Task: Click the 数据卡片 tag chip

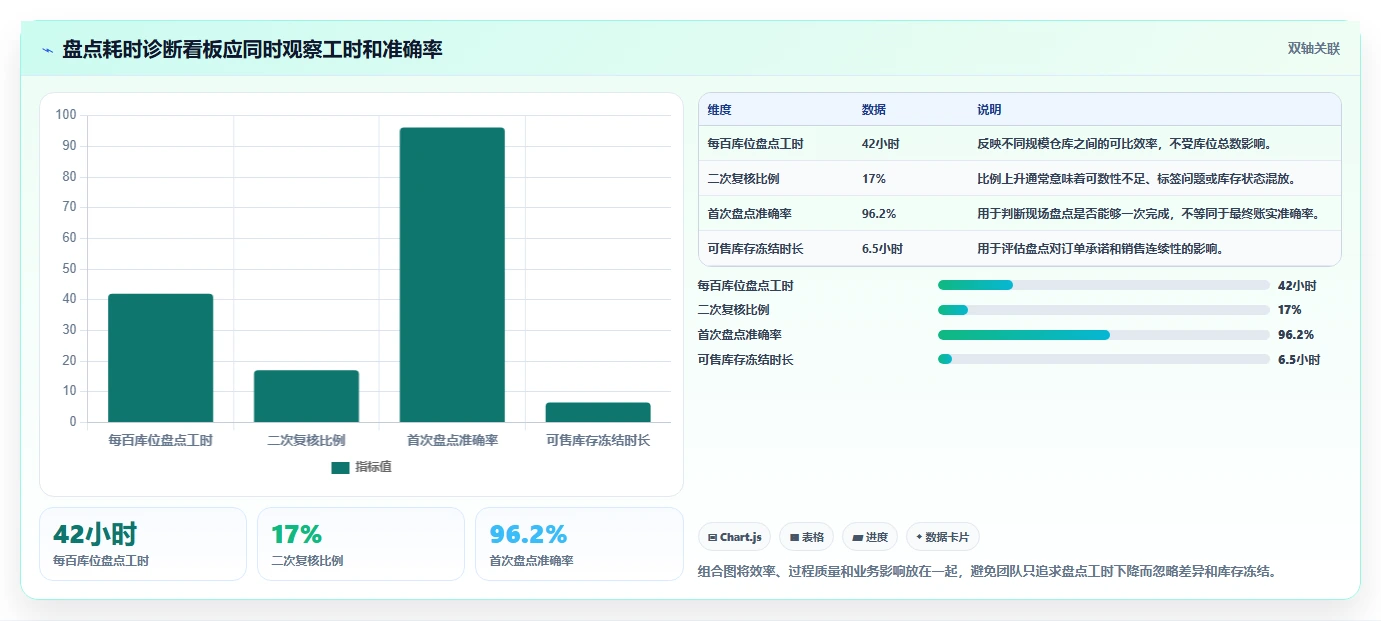Action: (x=943, y=537)
